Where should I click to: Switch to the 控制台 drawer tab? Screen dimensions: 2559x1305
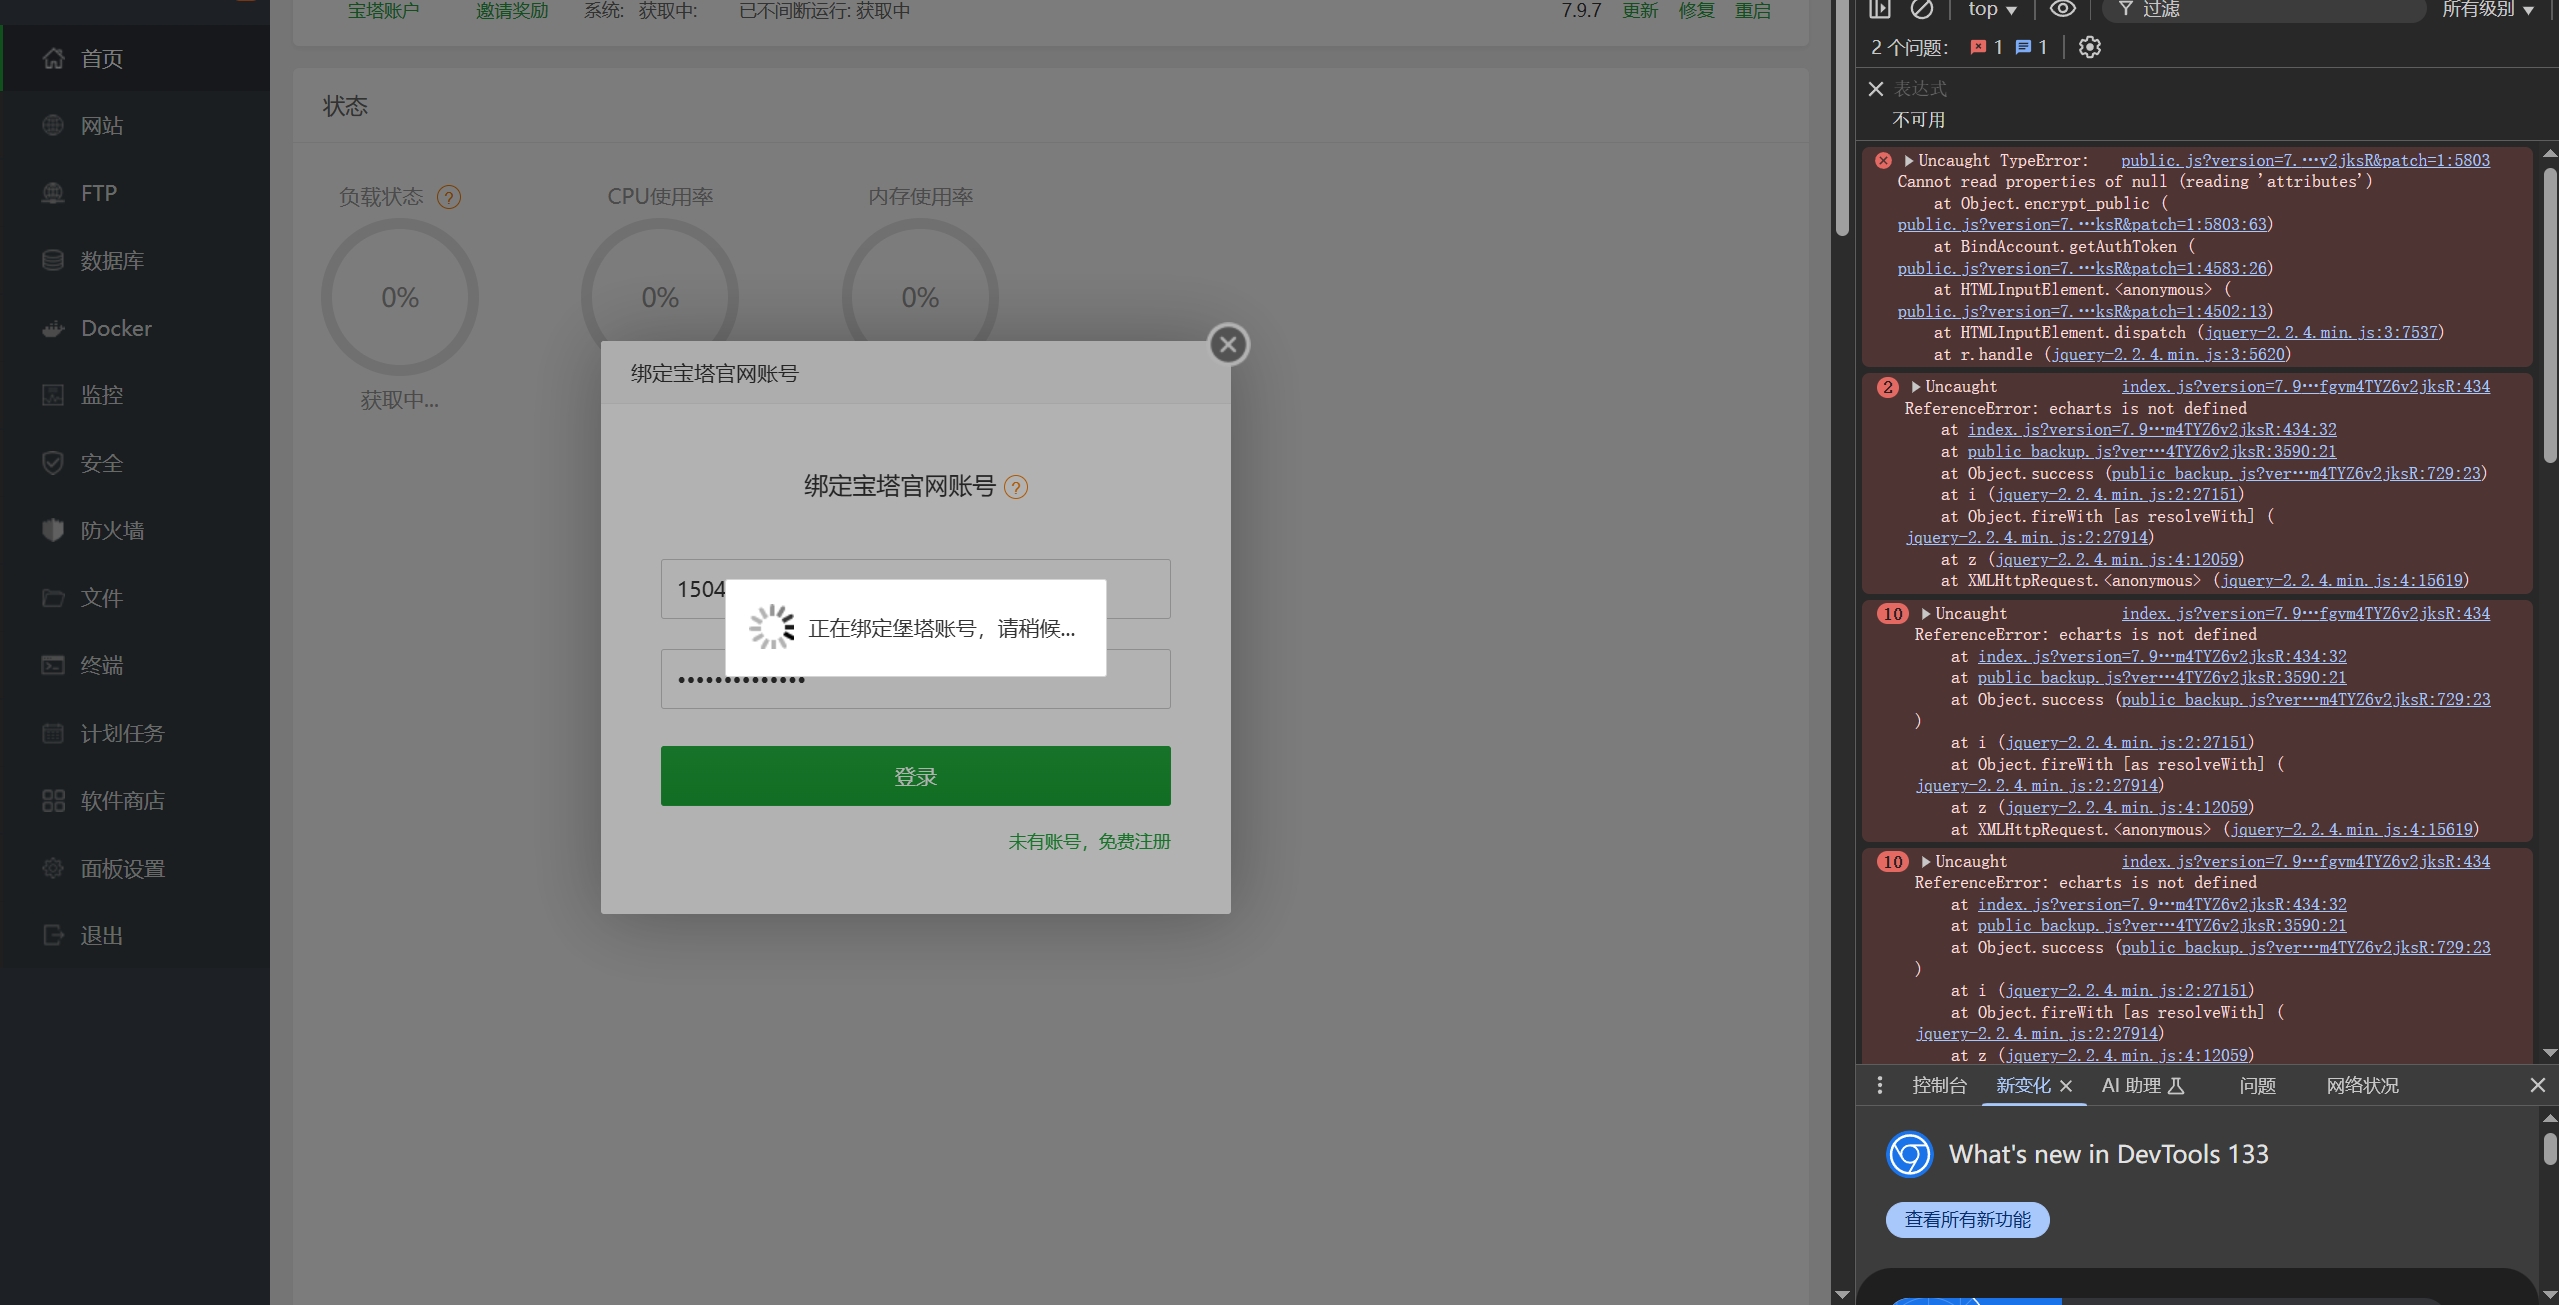1939,1085
